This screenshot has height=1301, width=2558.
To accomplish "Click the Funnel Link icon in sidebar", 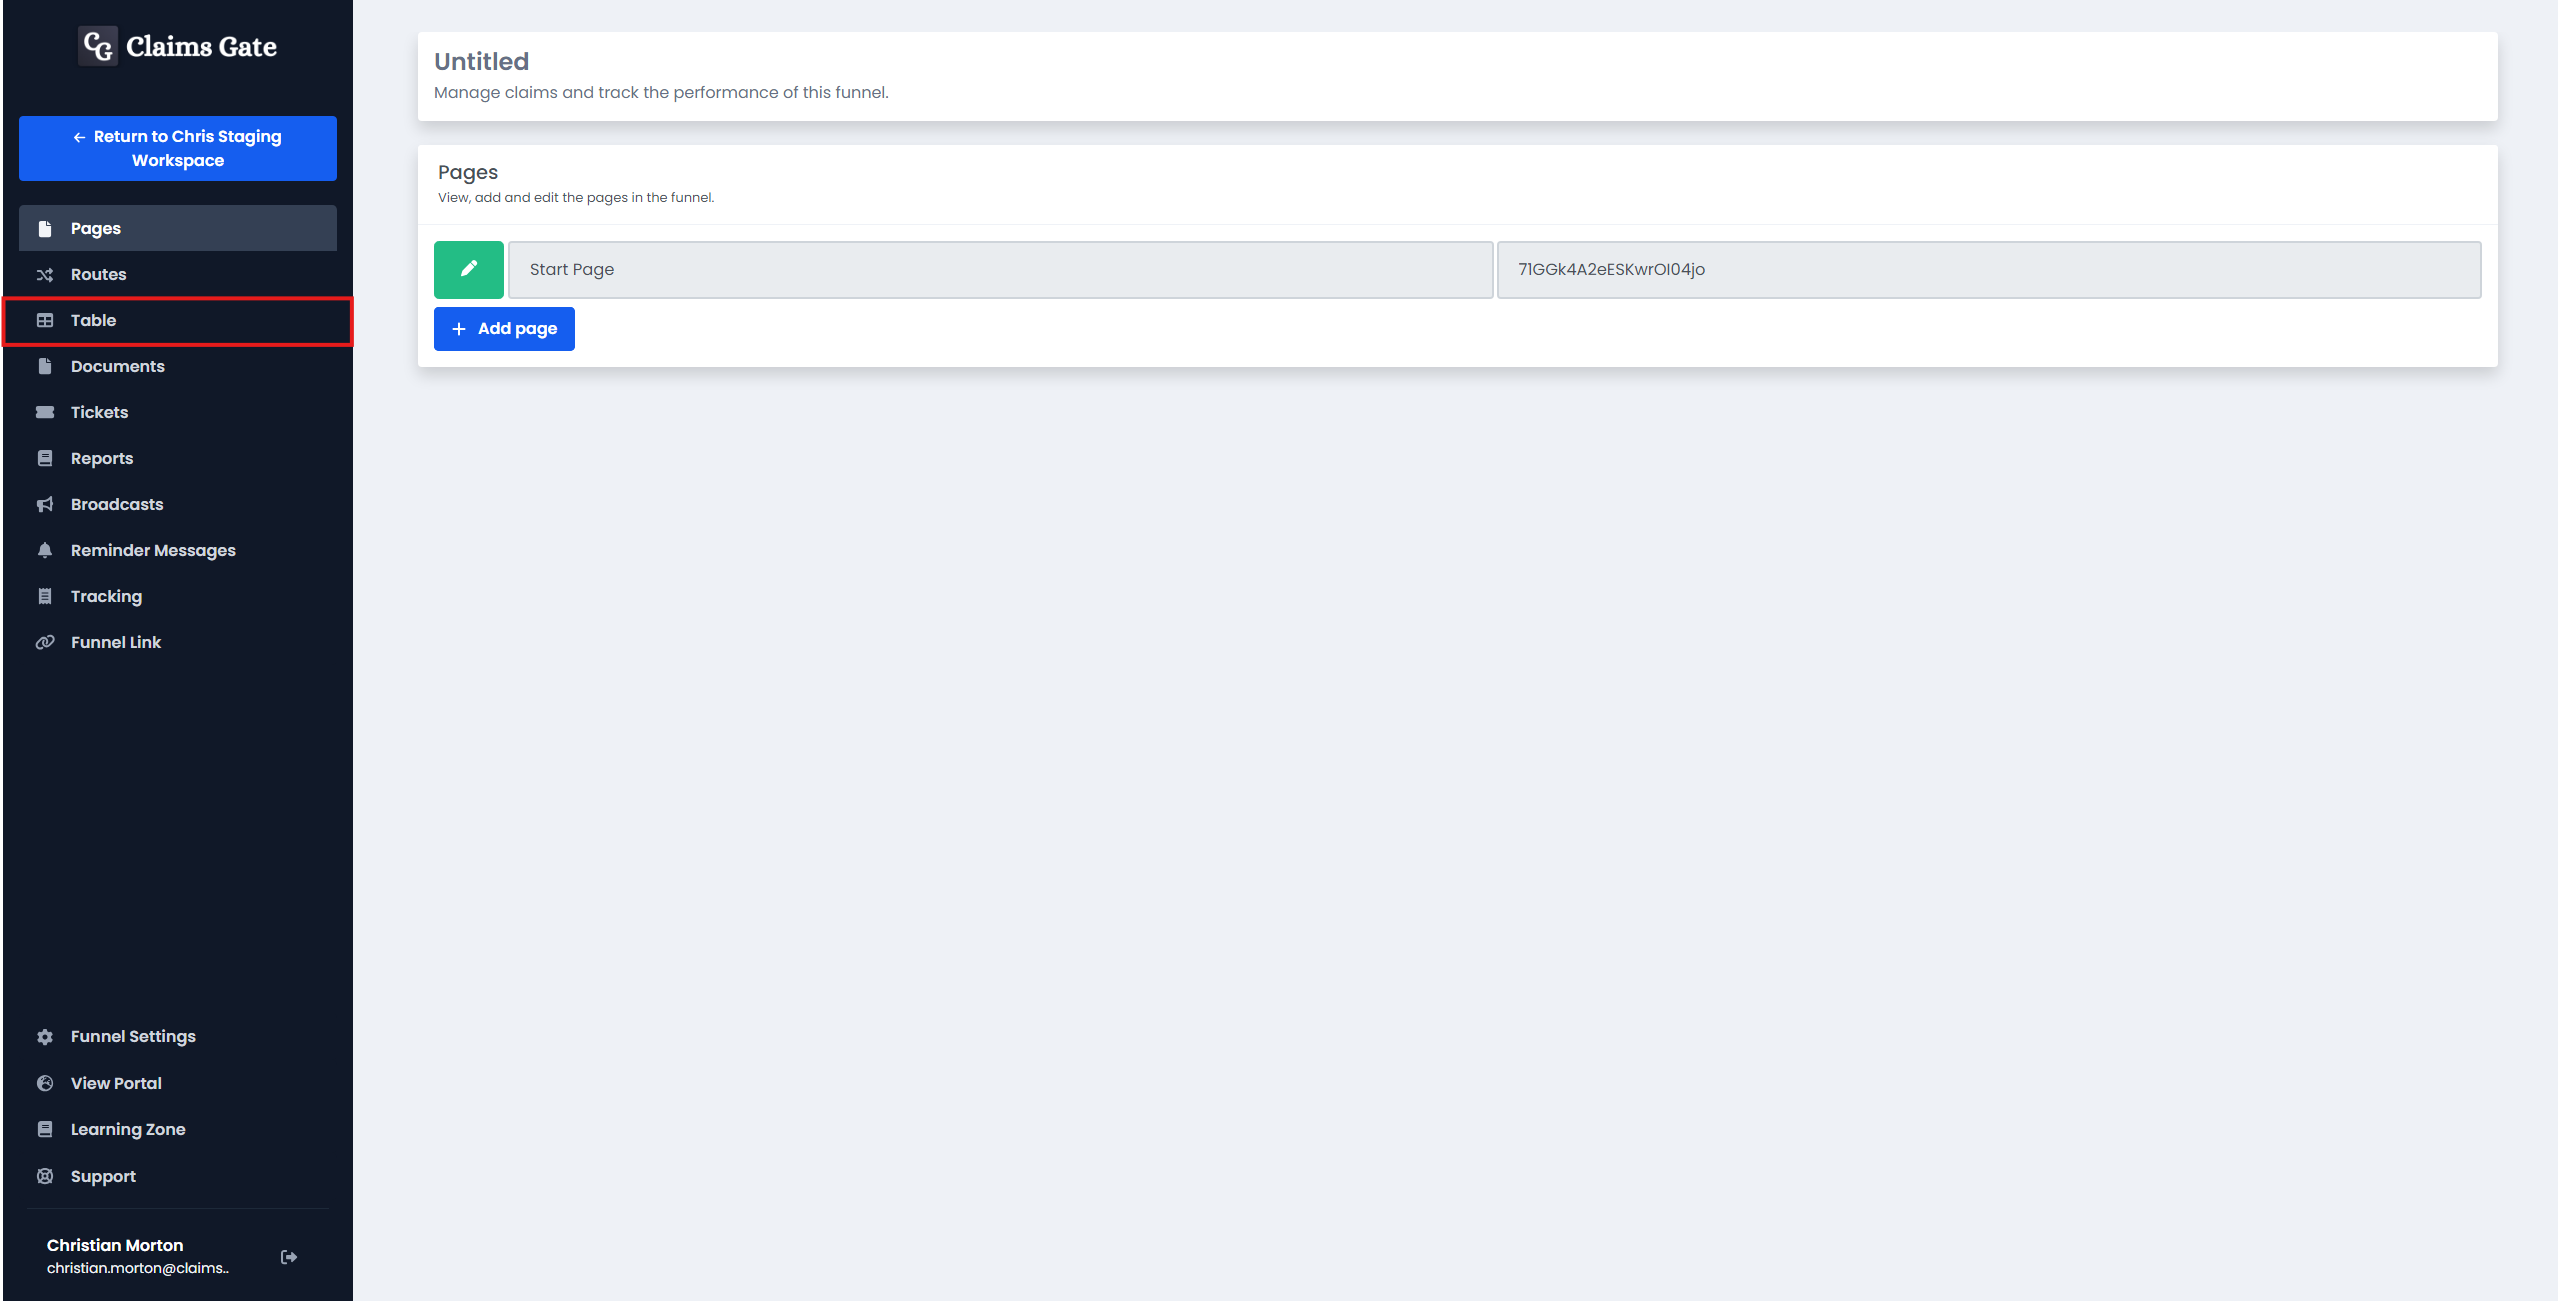I will (x=45, y=642).
